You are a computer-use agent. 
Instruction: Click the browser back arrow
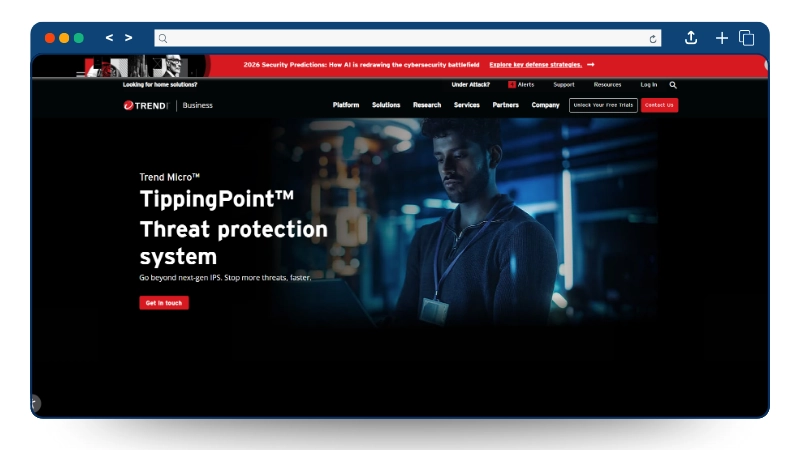coord(109,38)
